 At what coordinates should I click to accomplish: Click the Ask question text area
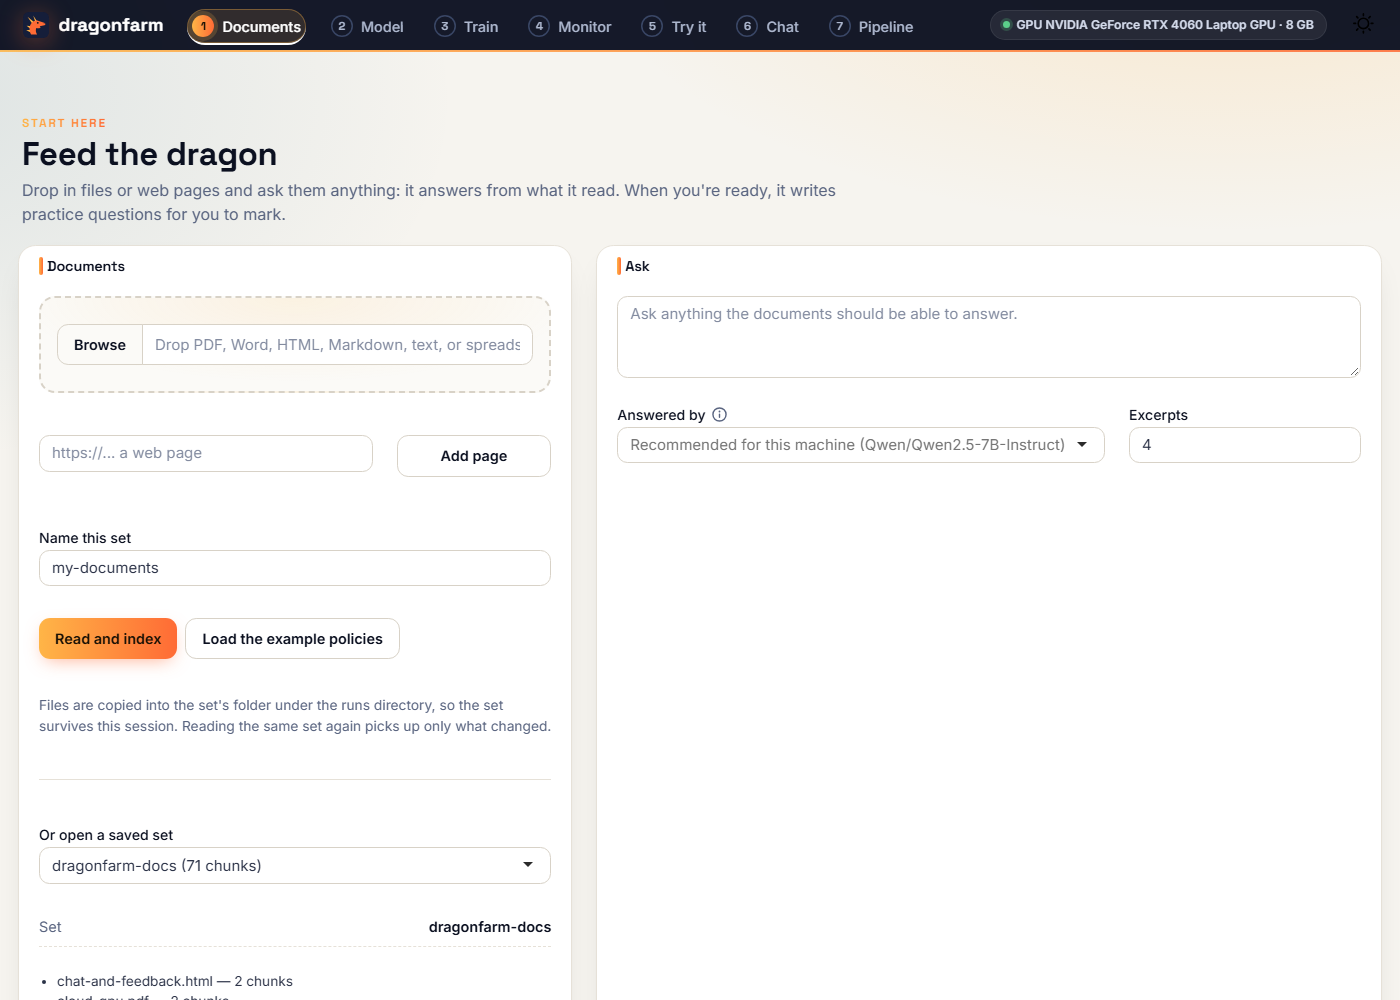pos(989,337)
